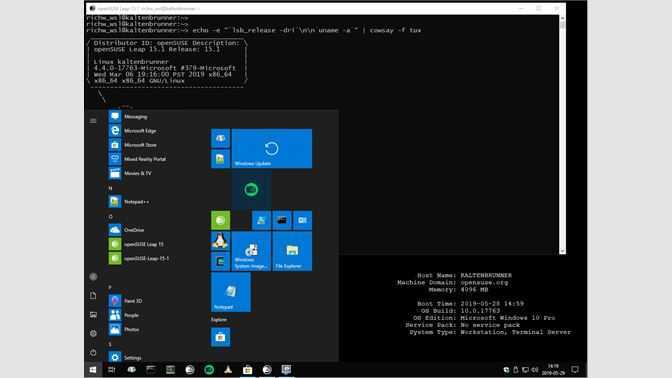Open Task View on the taskbar
The height and width of the screenshot is (378, 672).
pos(112,369)
